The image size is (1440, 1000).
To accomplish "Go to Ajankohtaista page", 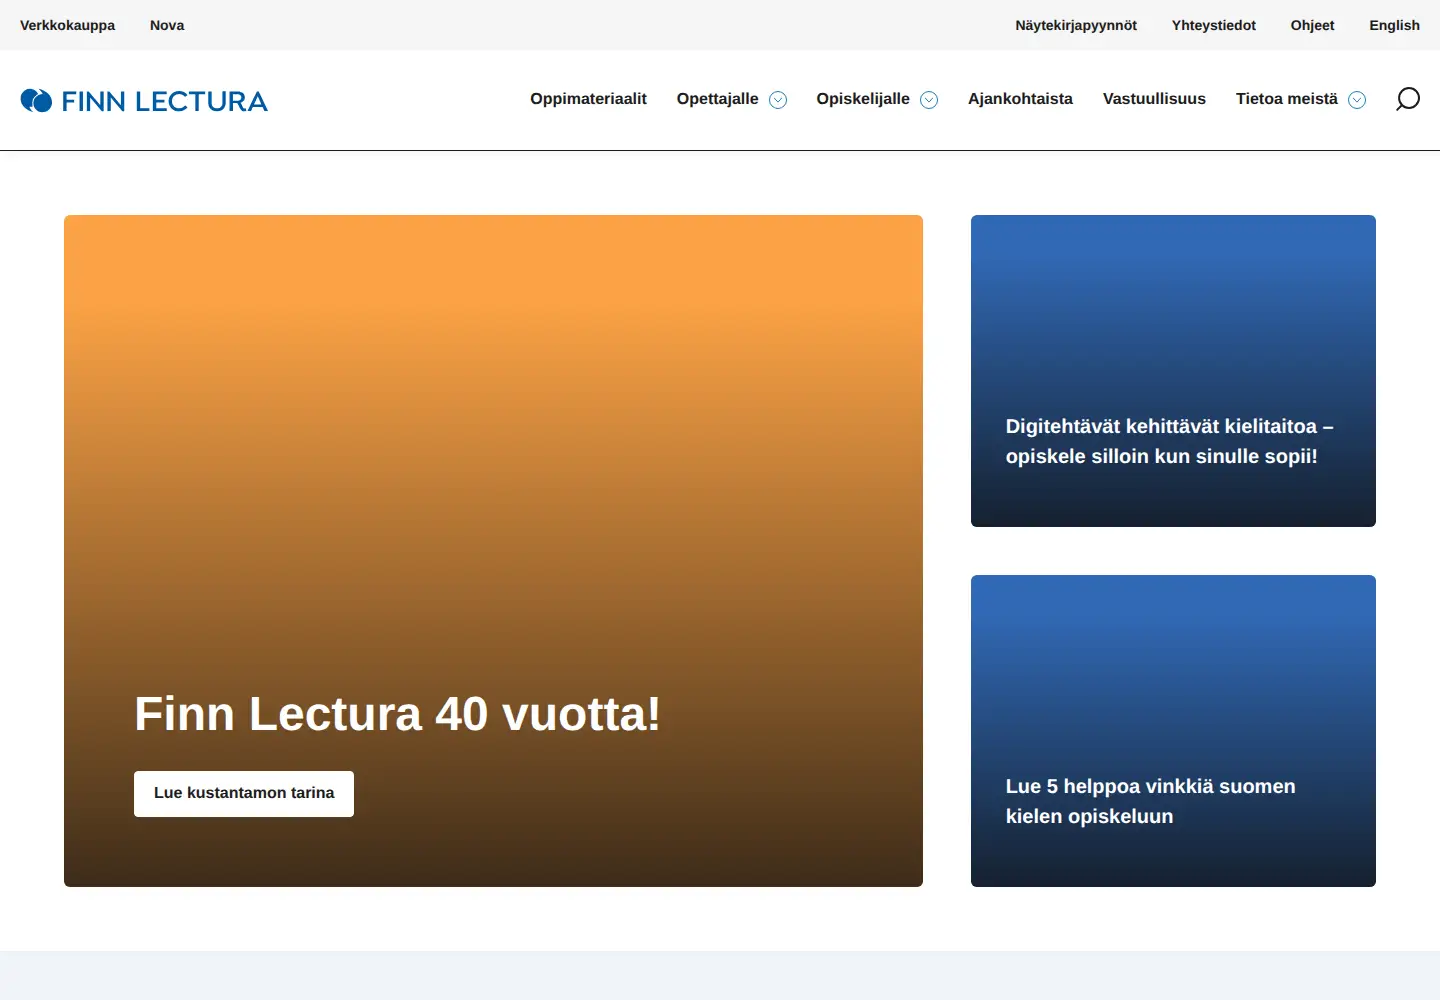I will (x=1020, y=99).
